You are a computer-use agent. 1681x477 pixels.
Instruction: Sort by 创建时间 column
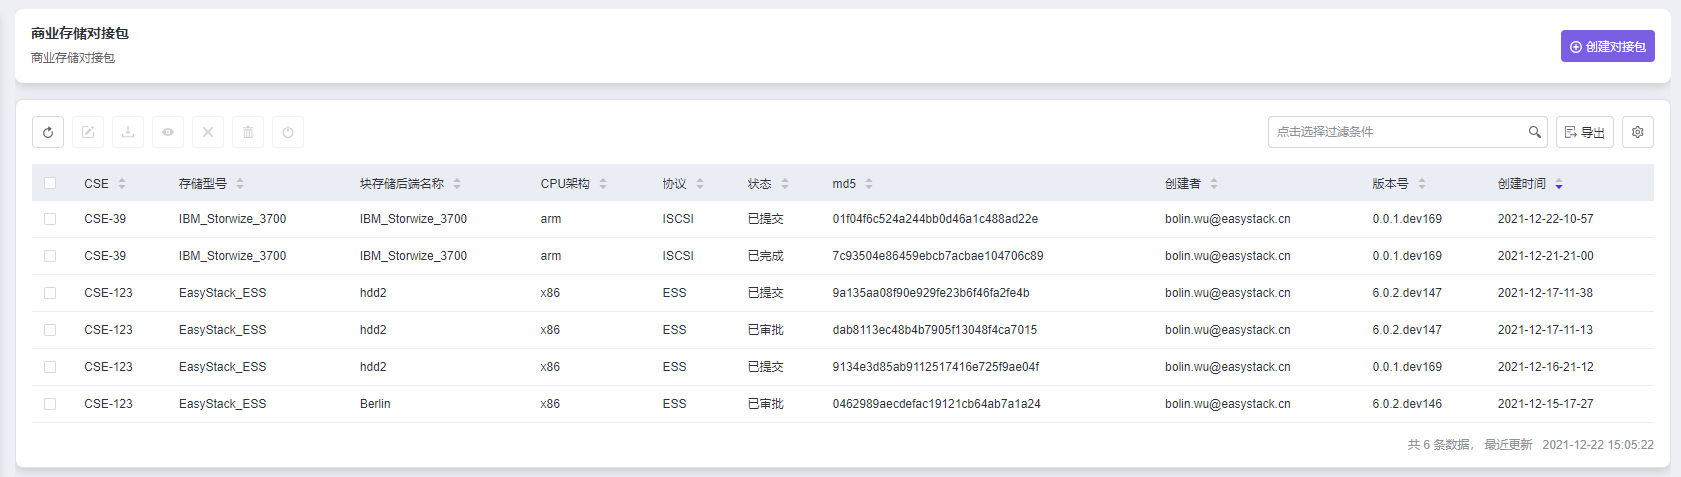pos(1558,184)
